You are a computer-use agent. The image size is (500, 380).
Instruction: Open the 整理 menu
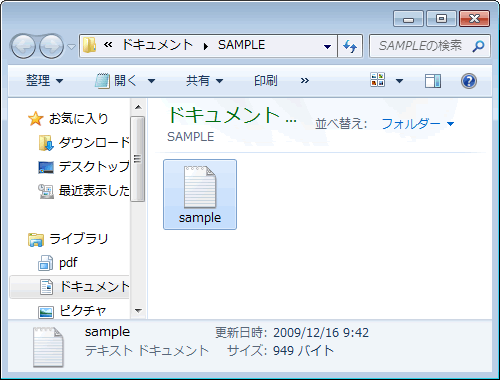point(44,80)
